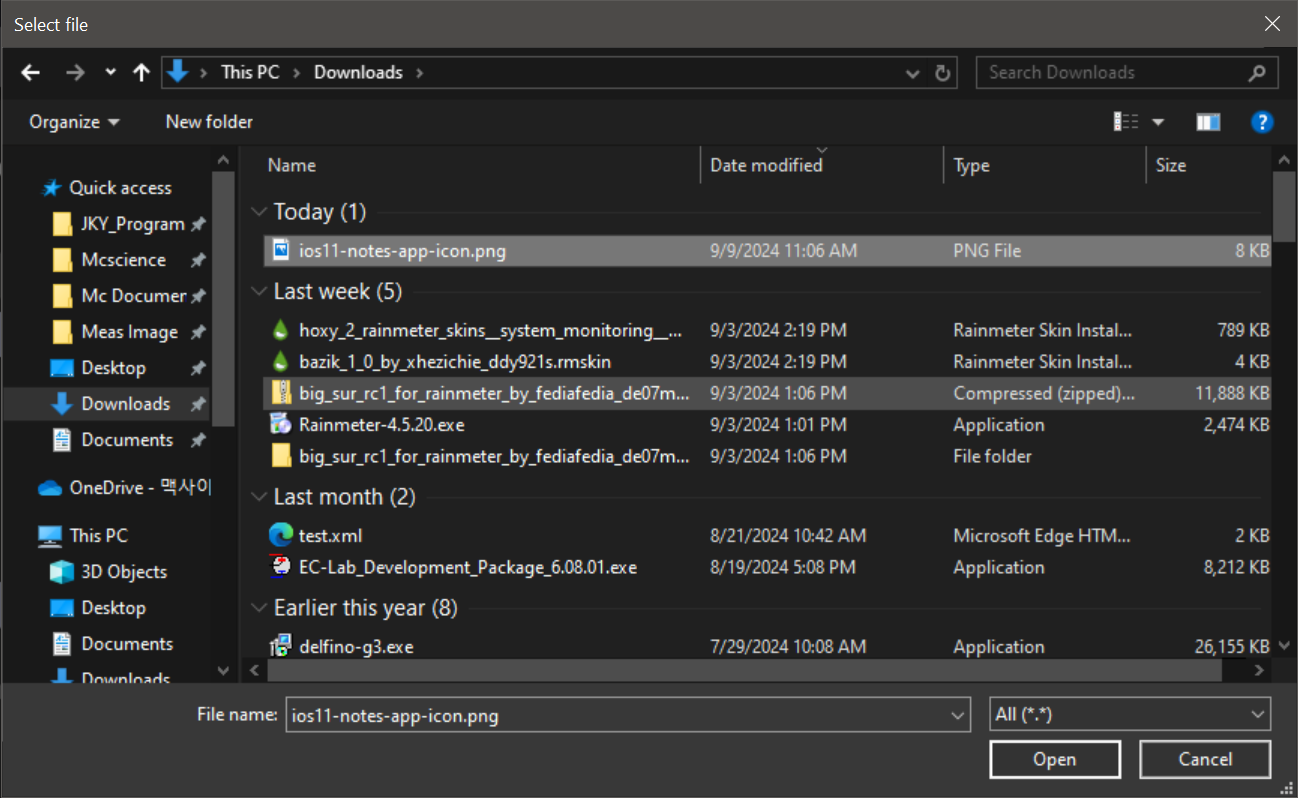Open Desktop under This PC
The width and height of the screenshot is (1298, 798).
(113, 608)
